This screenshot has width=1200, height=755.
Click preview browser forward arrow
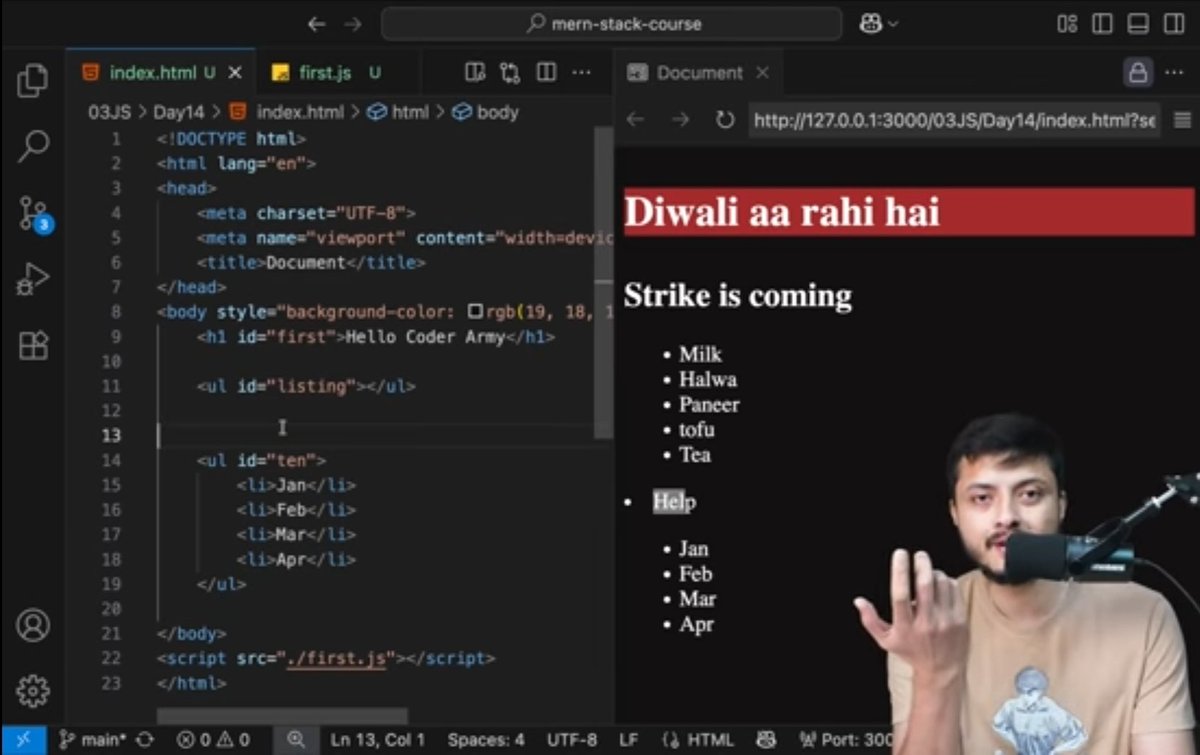681,120
